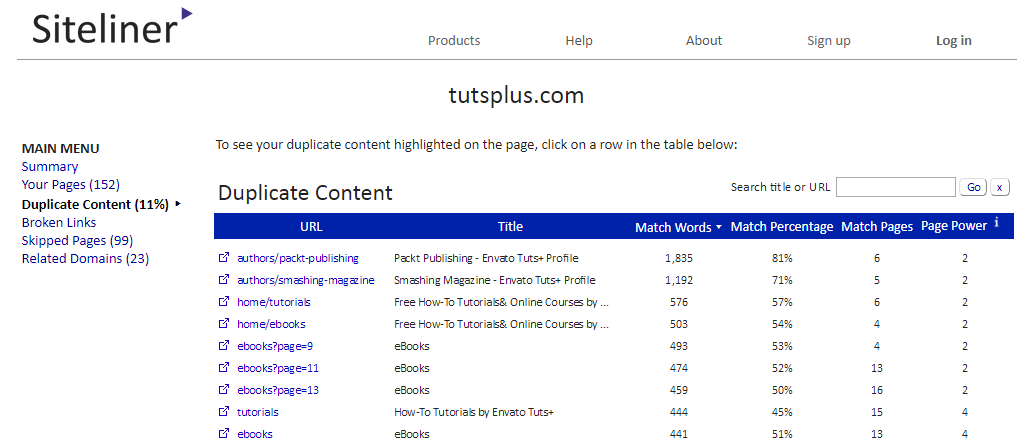Screen dimensions: 1027x447
Task: Open home/ebooks URL link
Action: coord(271,324)
